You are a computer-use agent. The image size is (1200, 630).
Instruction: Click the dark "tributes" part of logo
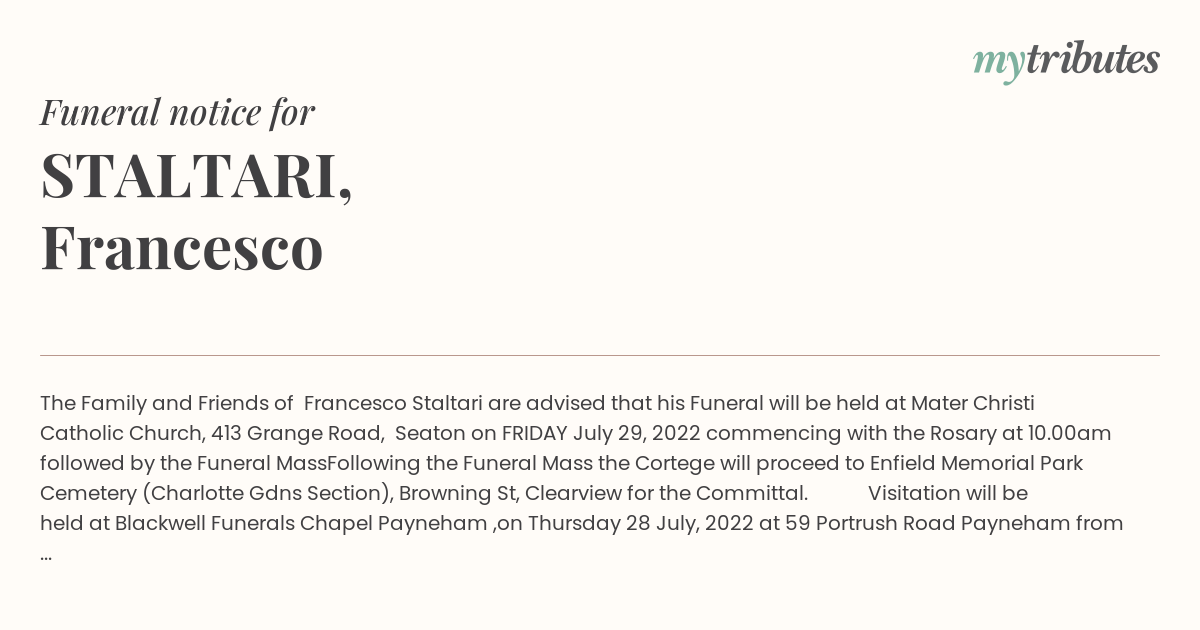[1093, 59]
